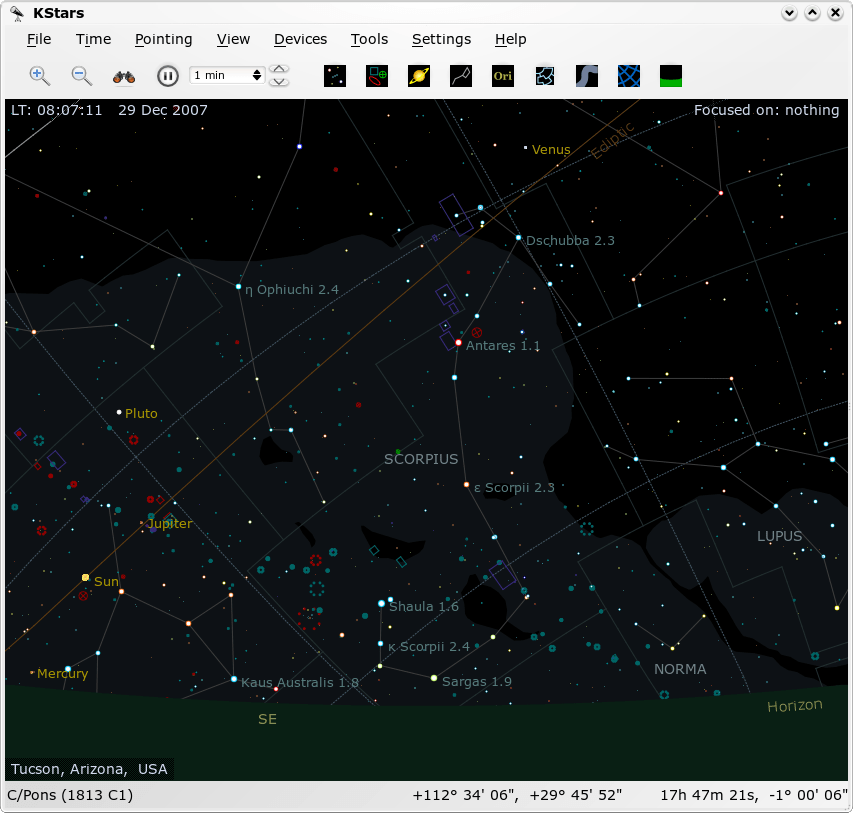The height and width of the screenshot is (813, 853).
Task: Toggle the coordinate grid icon
Action: 629,76
